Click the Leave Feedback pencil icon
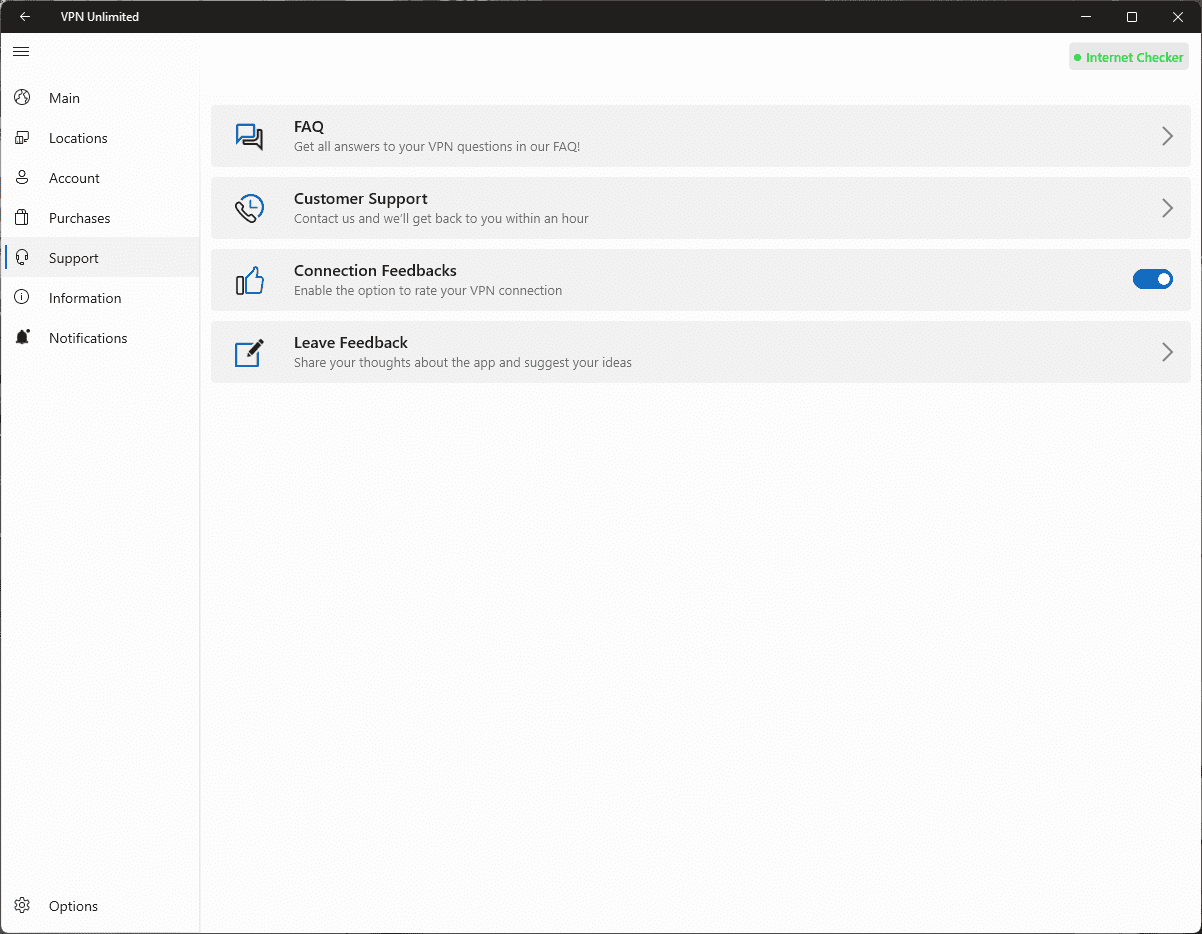Screen dimensions: 1202x934 pyautogui.click(x=249, y=352)
